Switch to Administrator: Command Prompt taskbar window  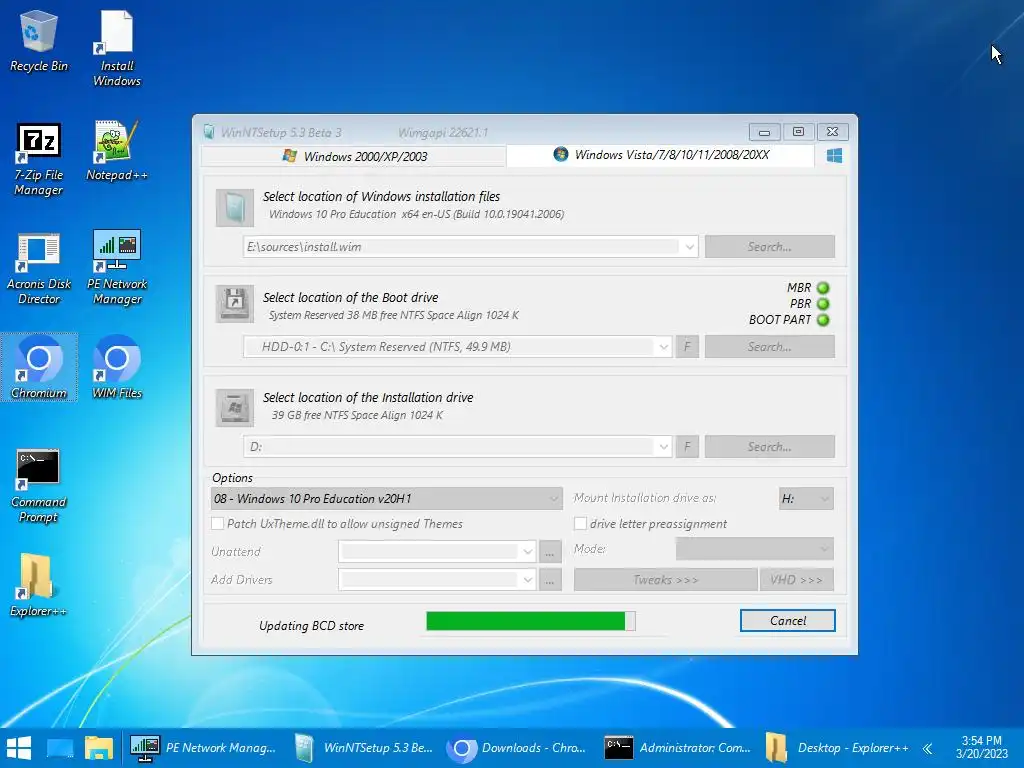point(678,748)
